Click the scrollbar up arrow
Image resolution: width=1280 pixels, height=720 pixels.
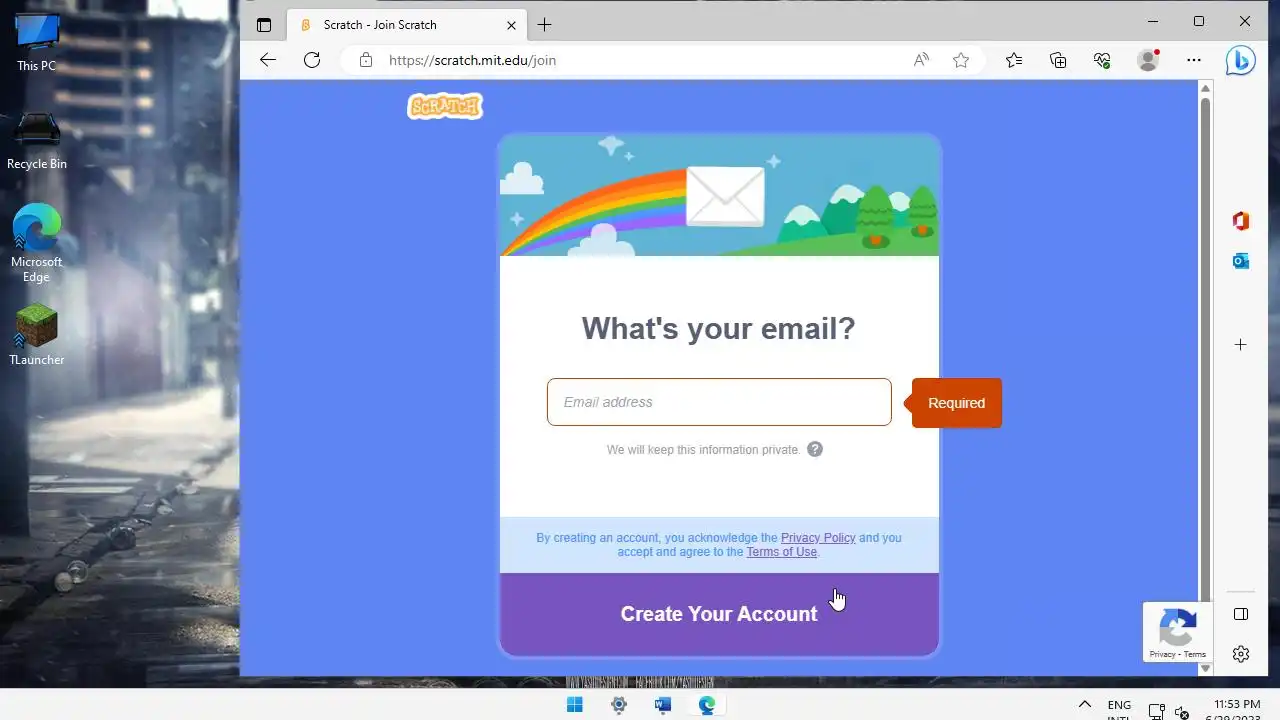(x=1205, y=88)
